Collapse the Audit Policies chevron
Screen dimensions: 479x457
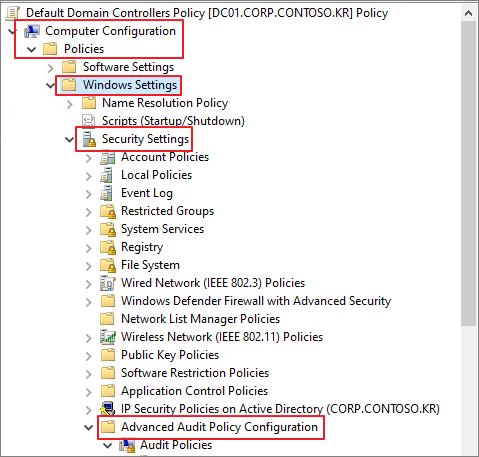pyautogui.click(x=107, y=446)
